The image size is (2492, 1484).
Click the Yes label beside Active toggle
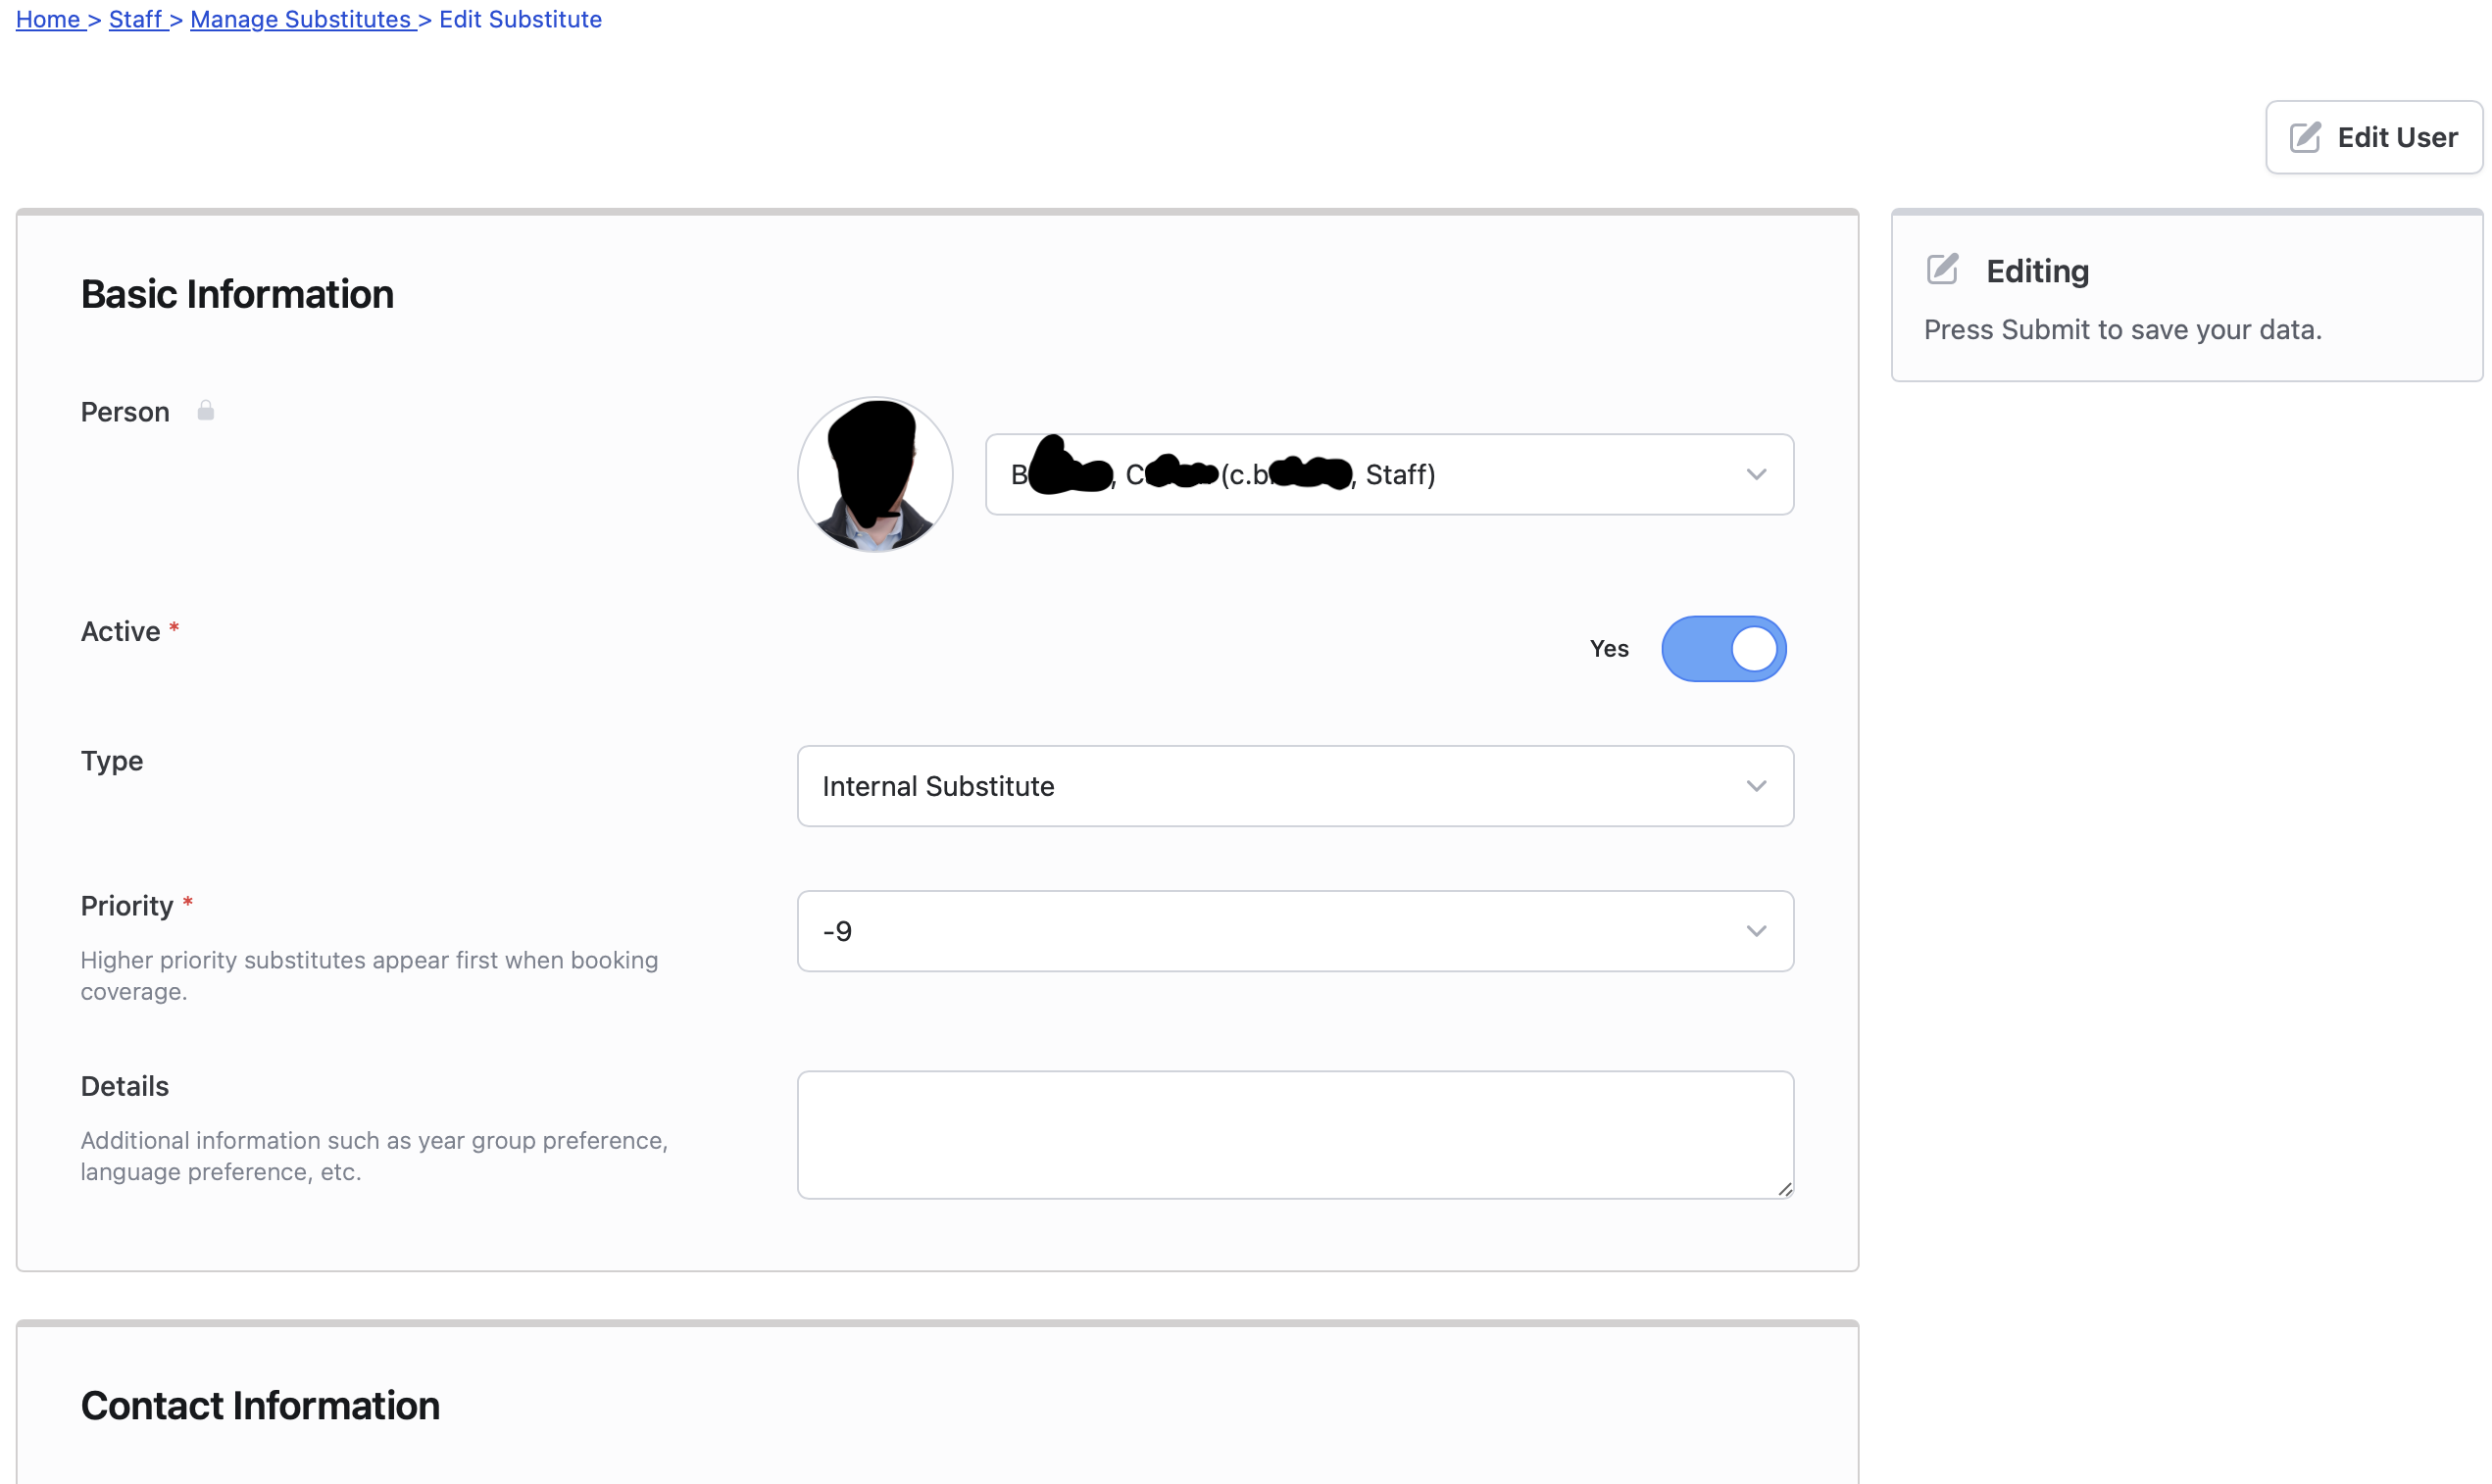(x=1608, y=649)
